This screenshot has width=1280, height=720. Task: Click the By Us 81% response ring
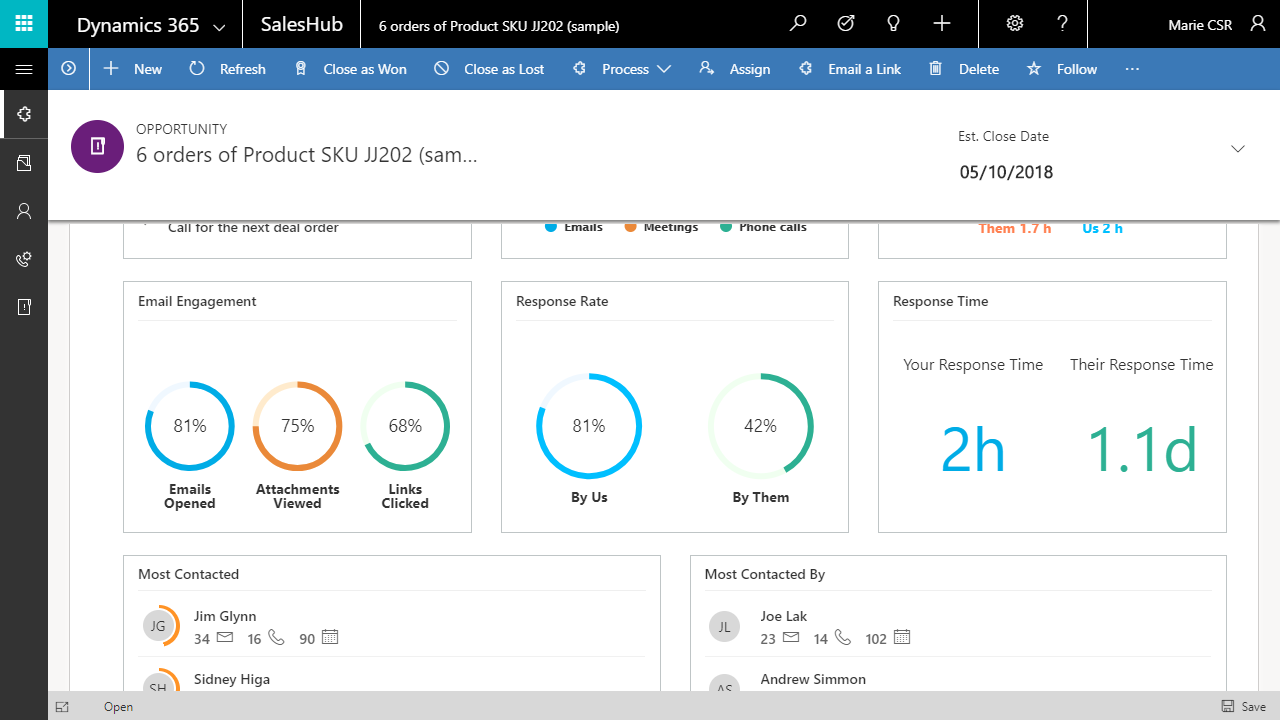[589, 426]
